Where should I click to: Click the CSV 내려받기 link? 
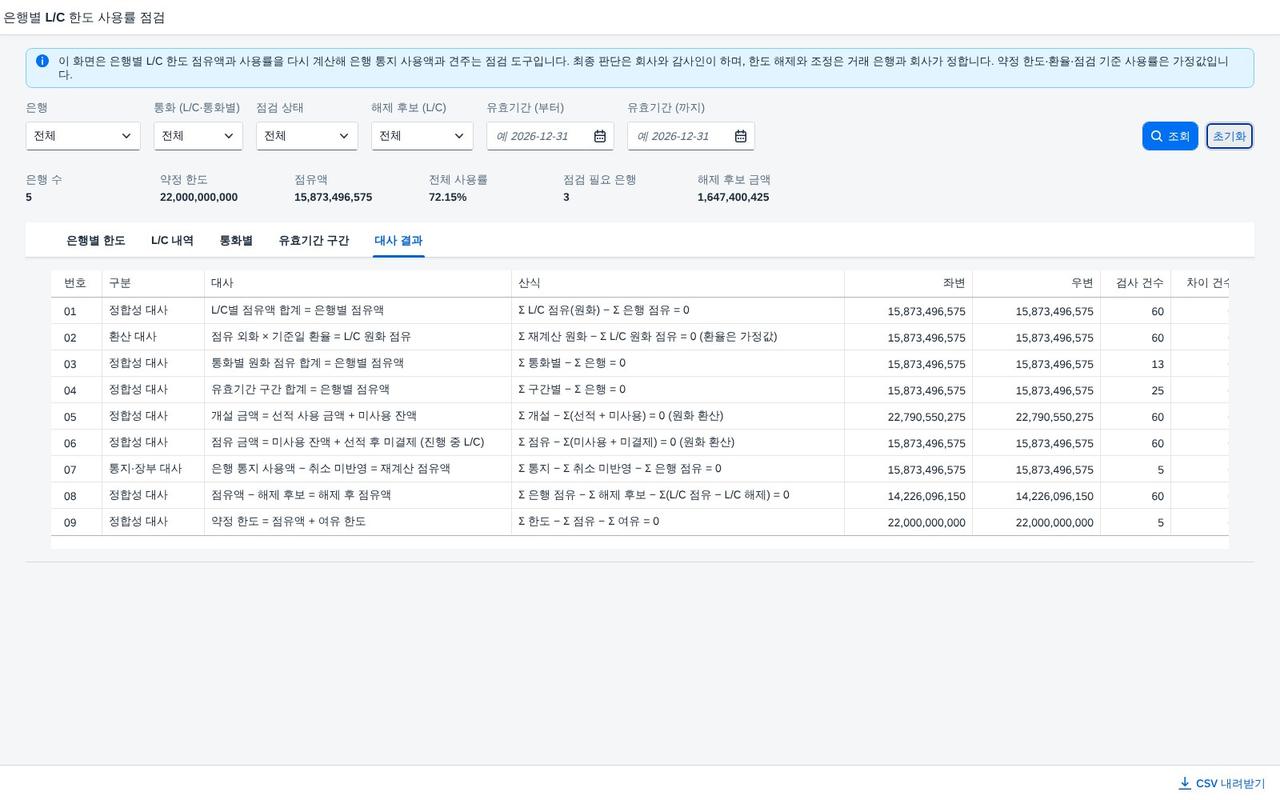coord(1221,784)
